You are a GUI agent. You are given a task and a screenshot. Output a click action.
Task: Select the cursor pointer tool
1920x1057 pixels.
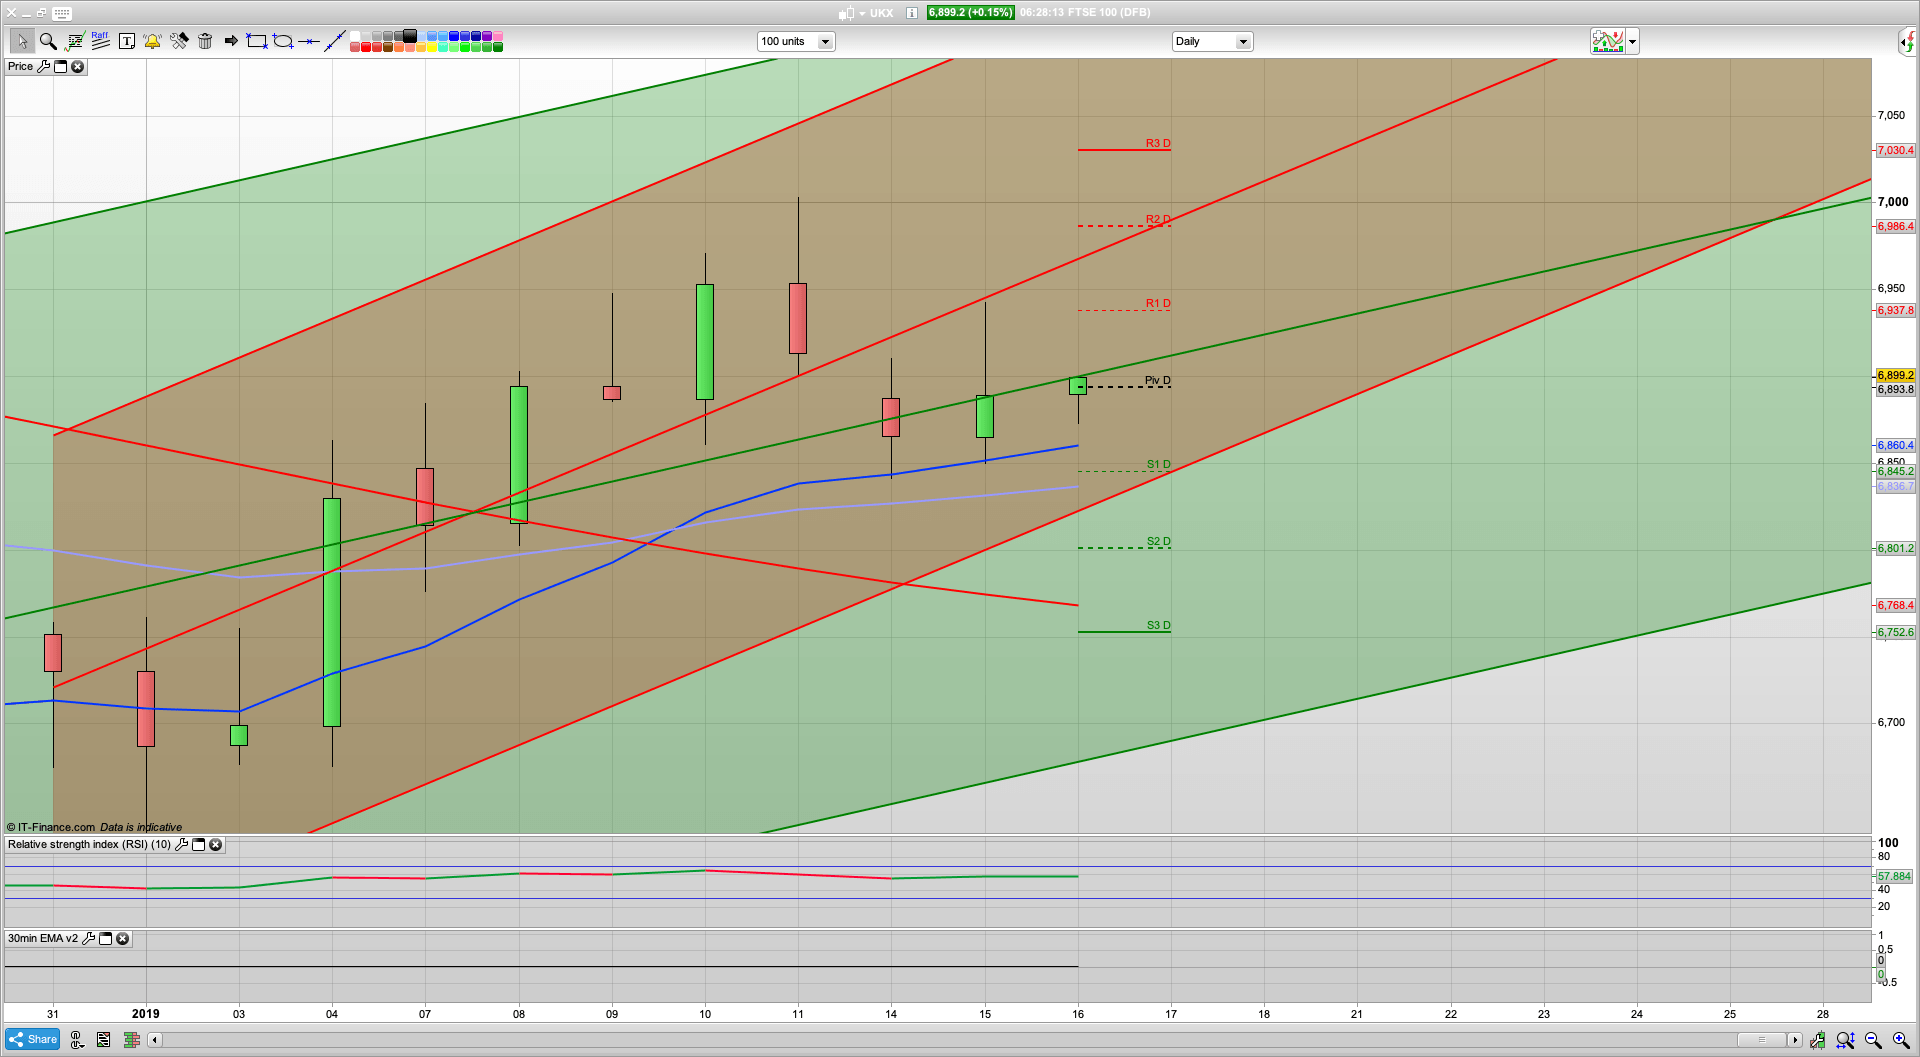pos(22,41)
